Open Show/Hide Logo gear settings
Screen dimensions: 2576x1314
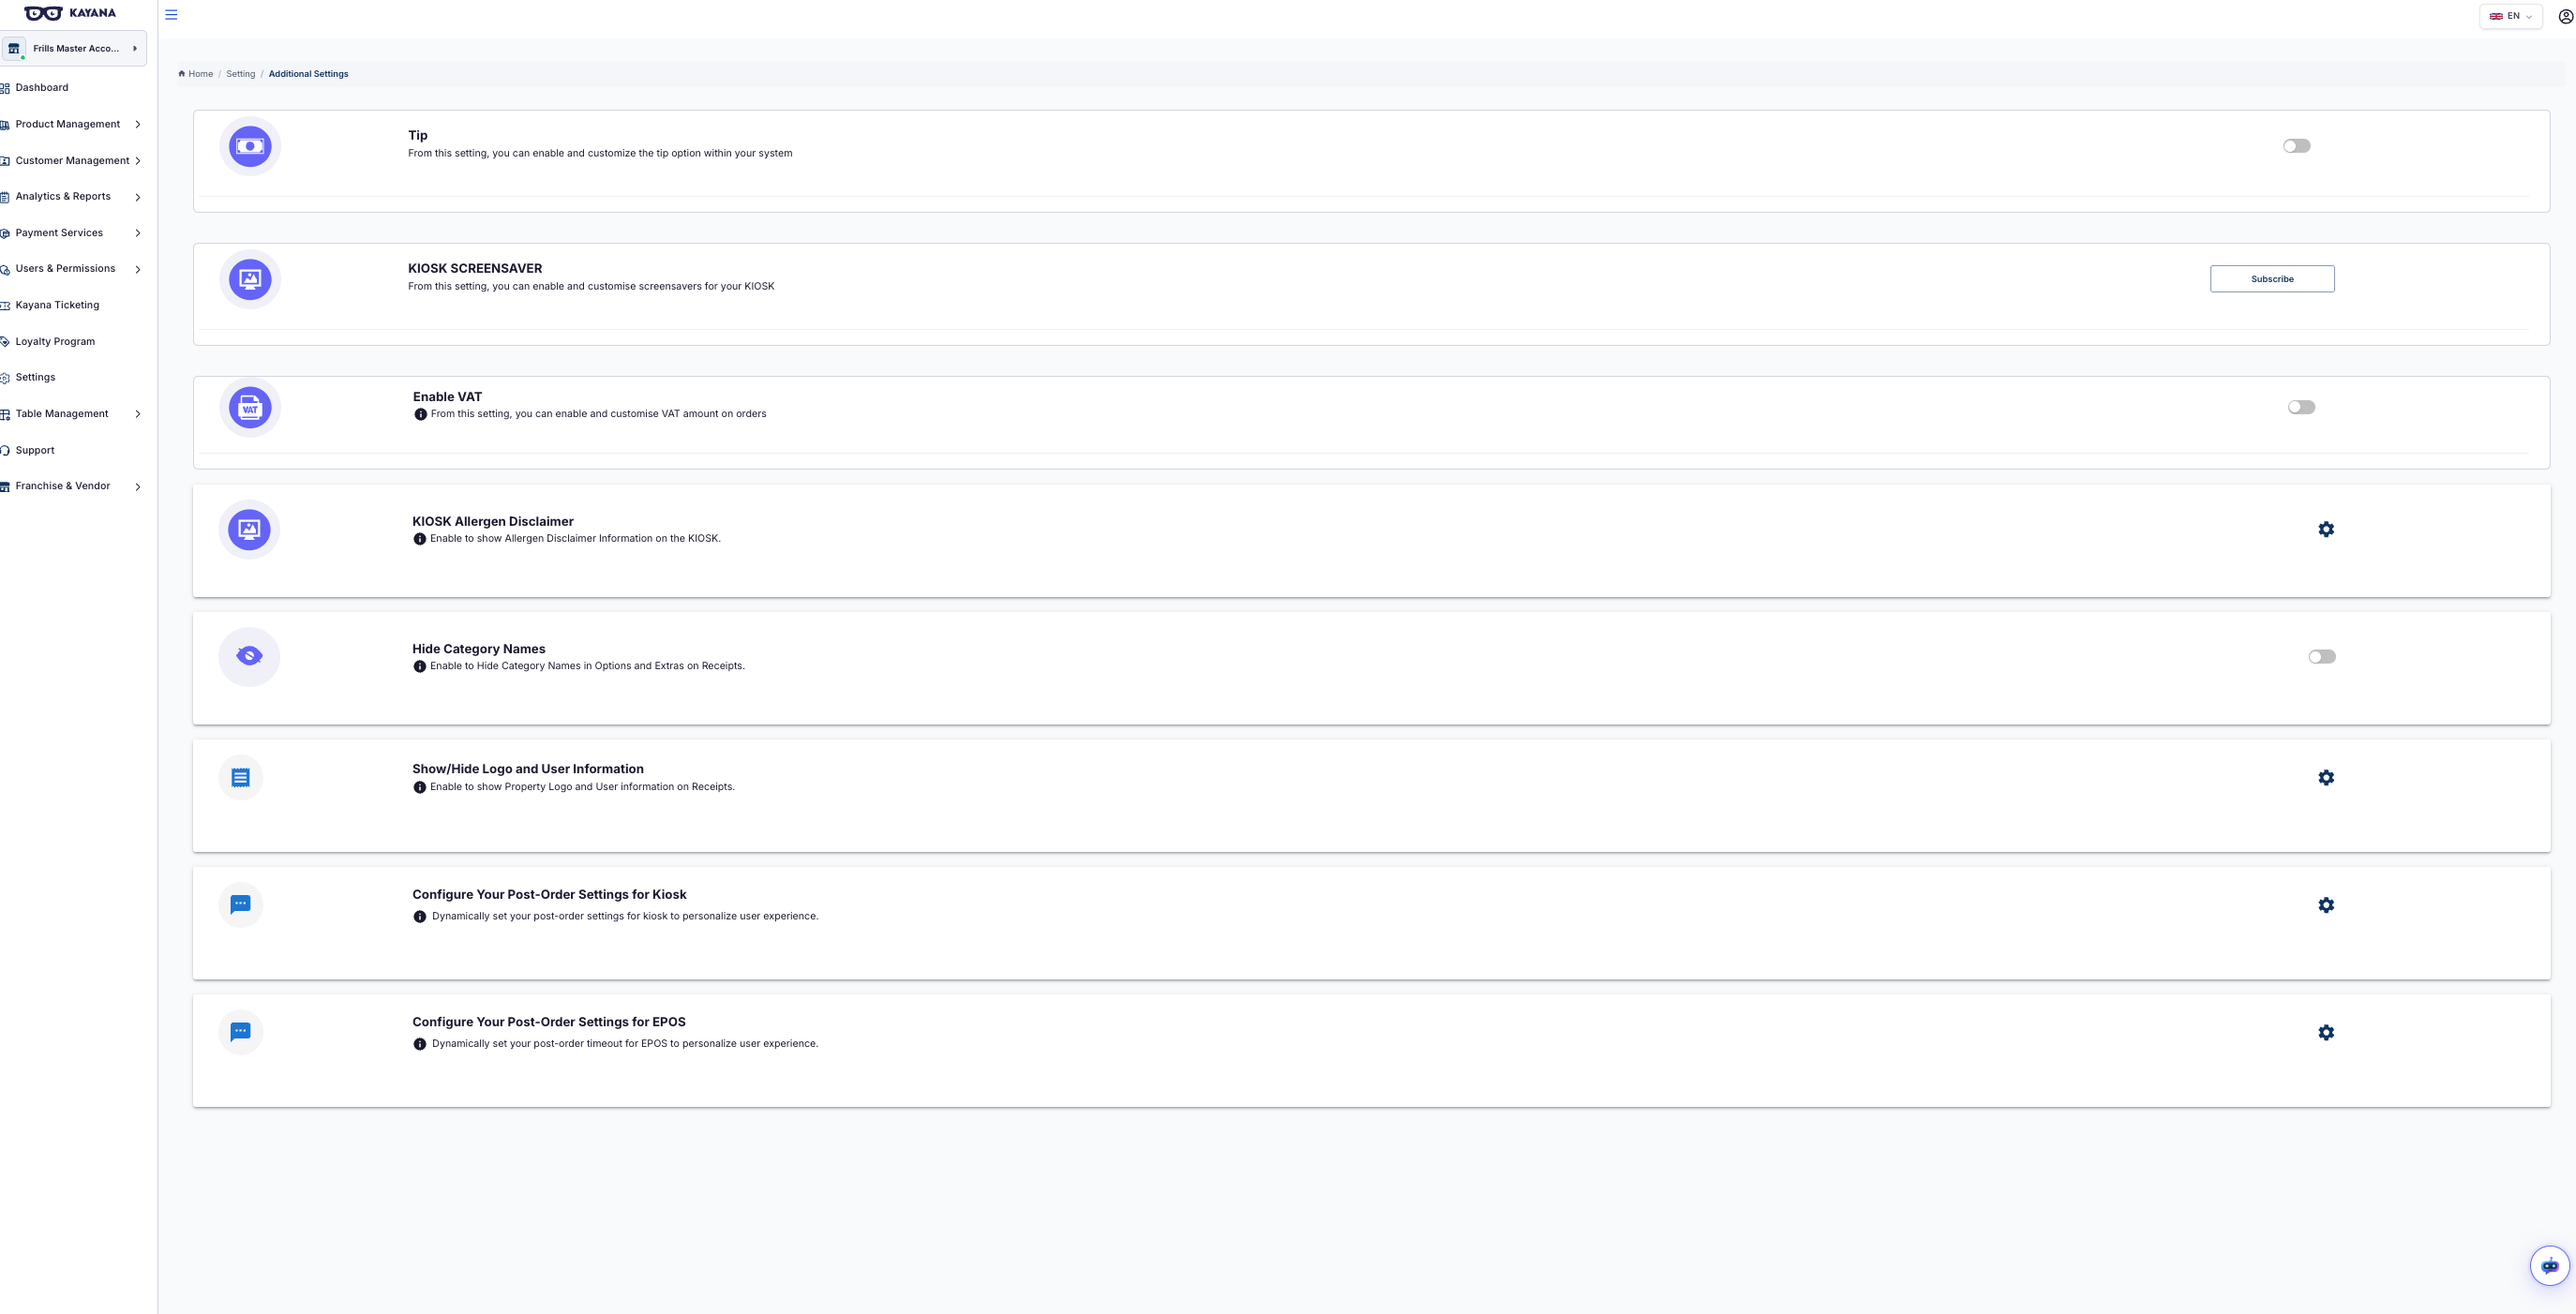click(x=2326, y=778)
